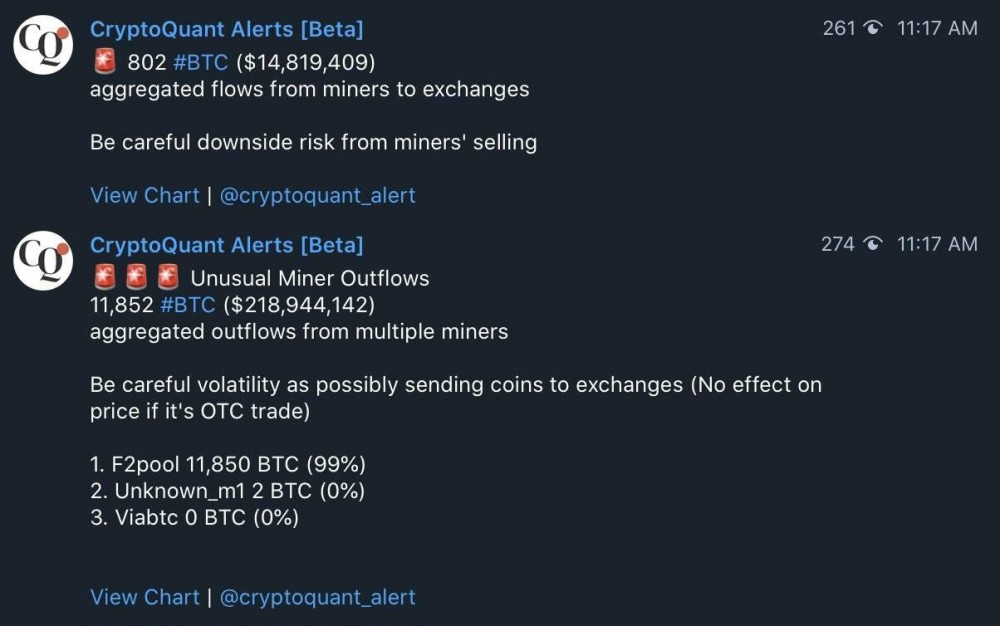Image resolution: width=1000 pixels, height=626 pixels.
Task: Click the first message's CryptoQuant avatar
Action: pyautogui.click(x=43, y=44)
